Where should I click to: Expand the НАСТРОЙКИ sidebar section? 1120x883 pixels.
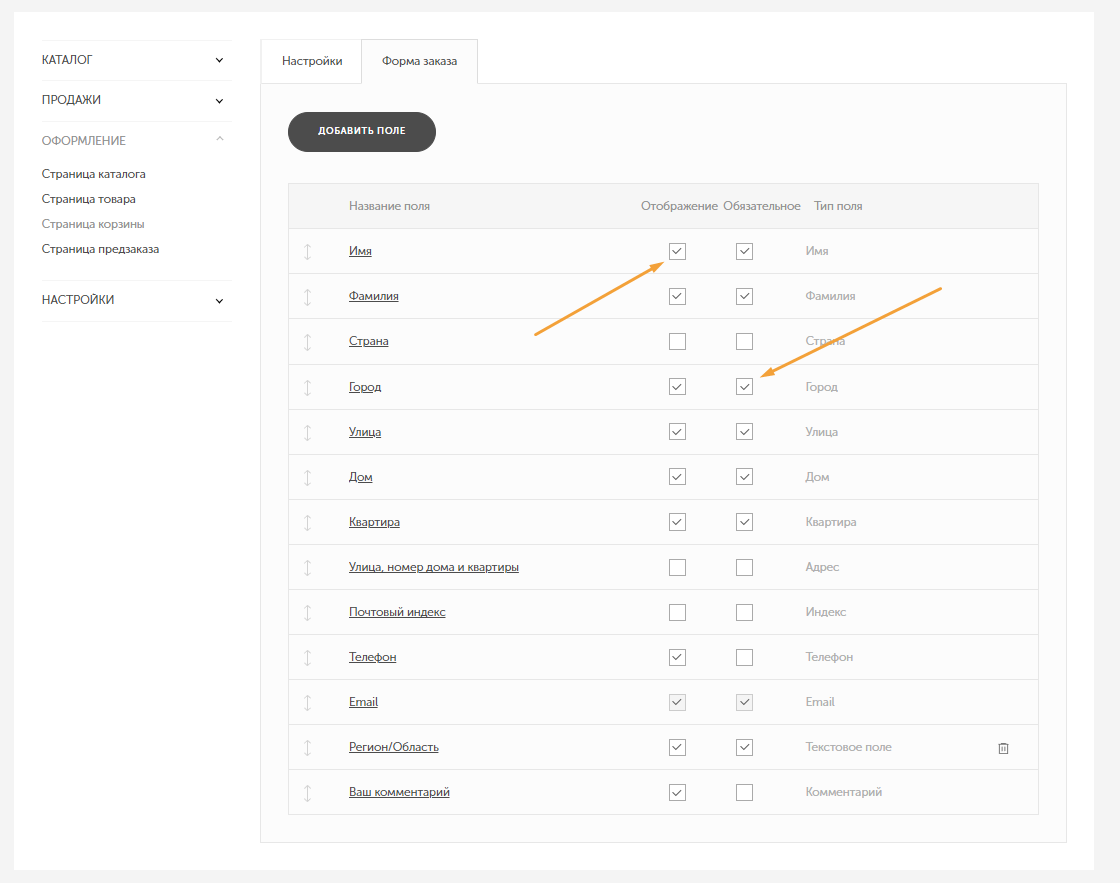219,301
